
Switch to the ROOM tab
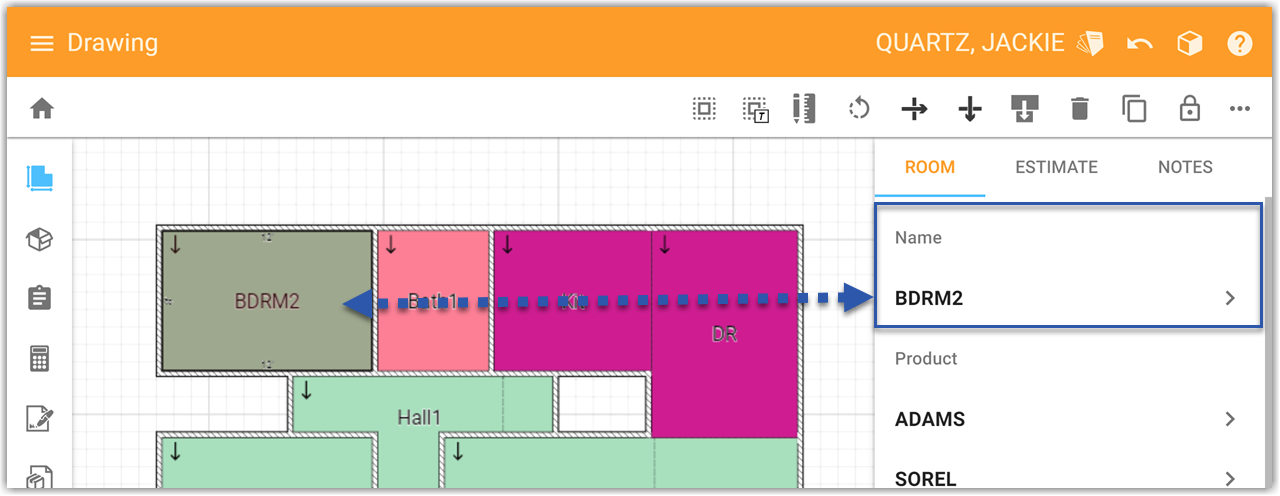(930, 167)
